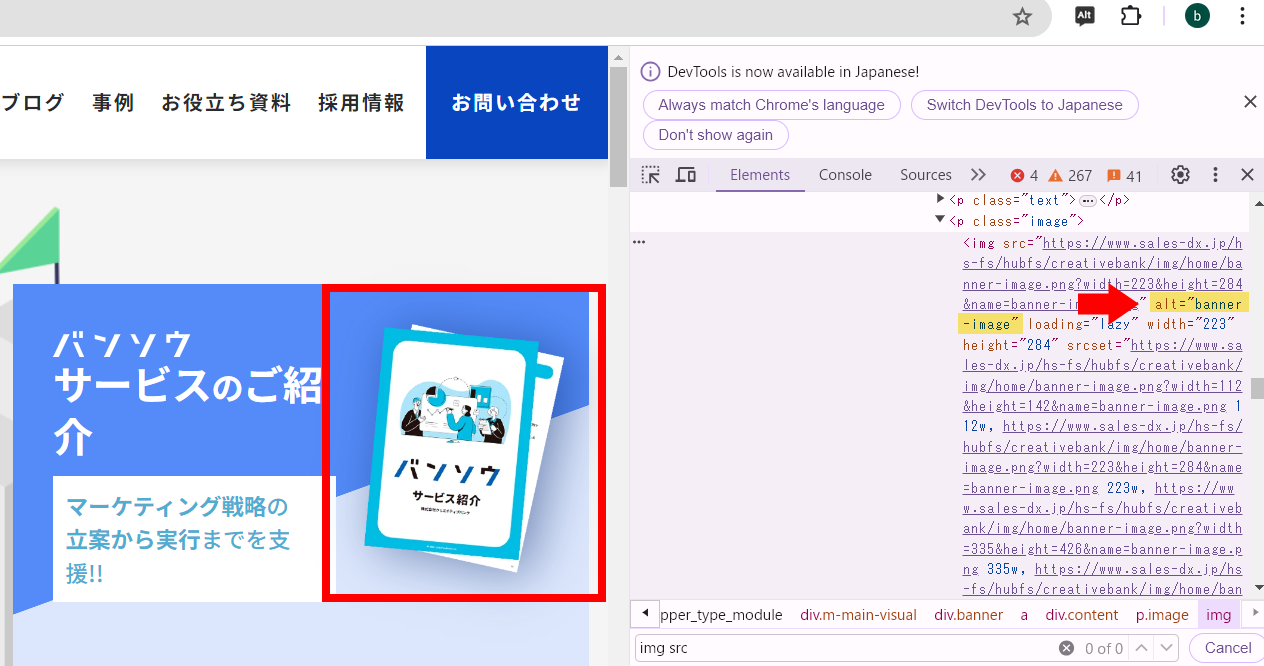Open the 採用情報 navigation link
This screenshot has height=666, width=1264.
361,102
